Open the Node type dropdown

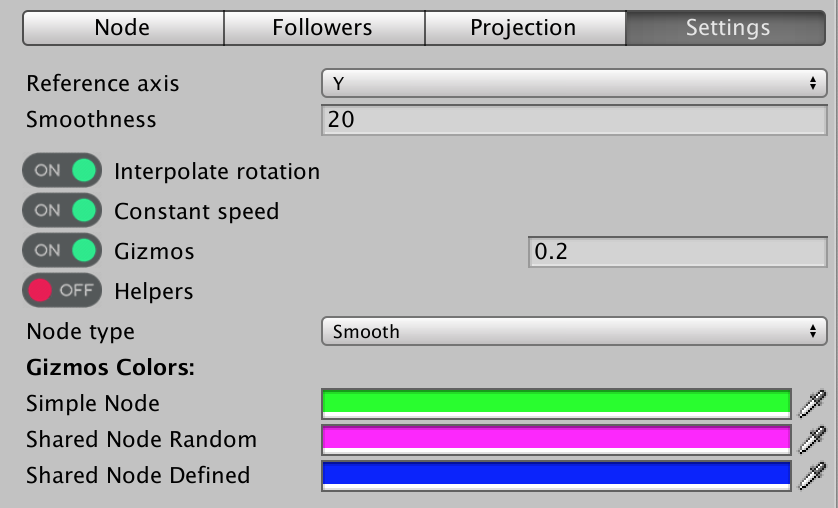pos(574,331)
